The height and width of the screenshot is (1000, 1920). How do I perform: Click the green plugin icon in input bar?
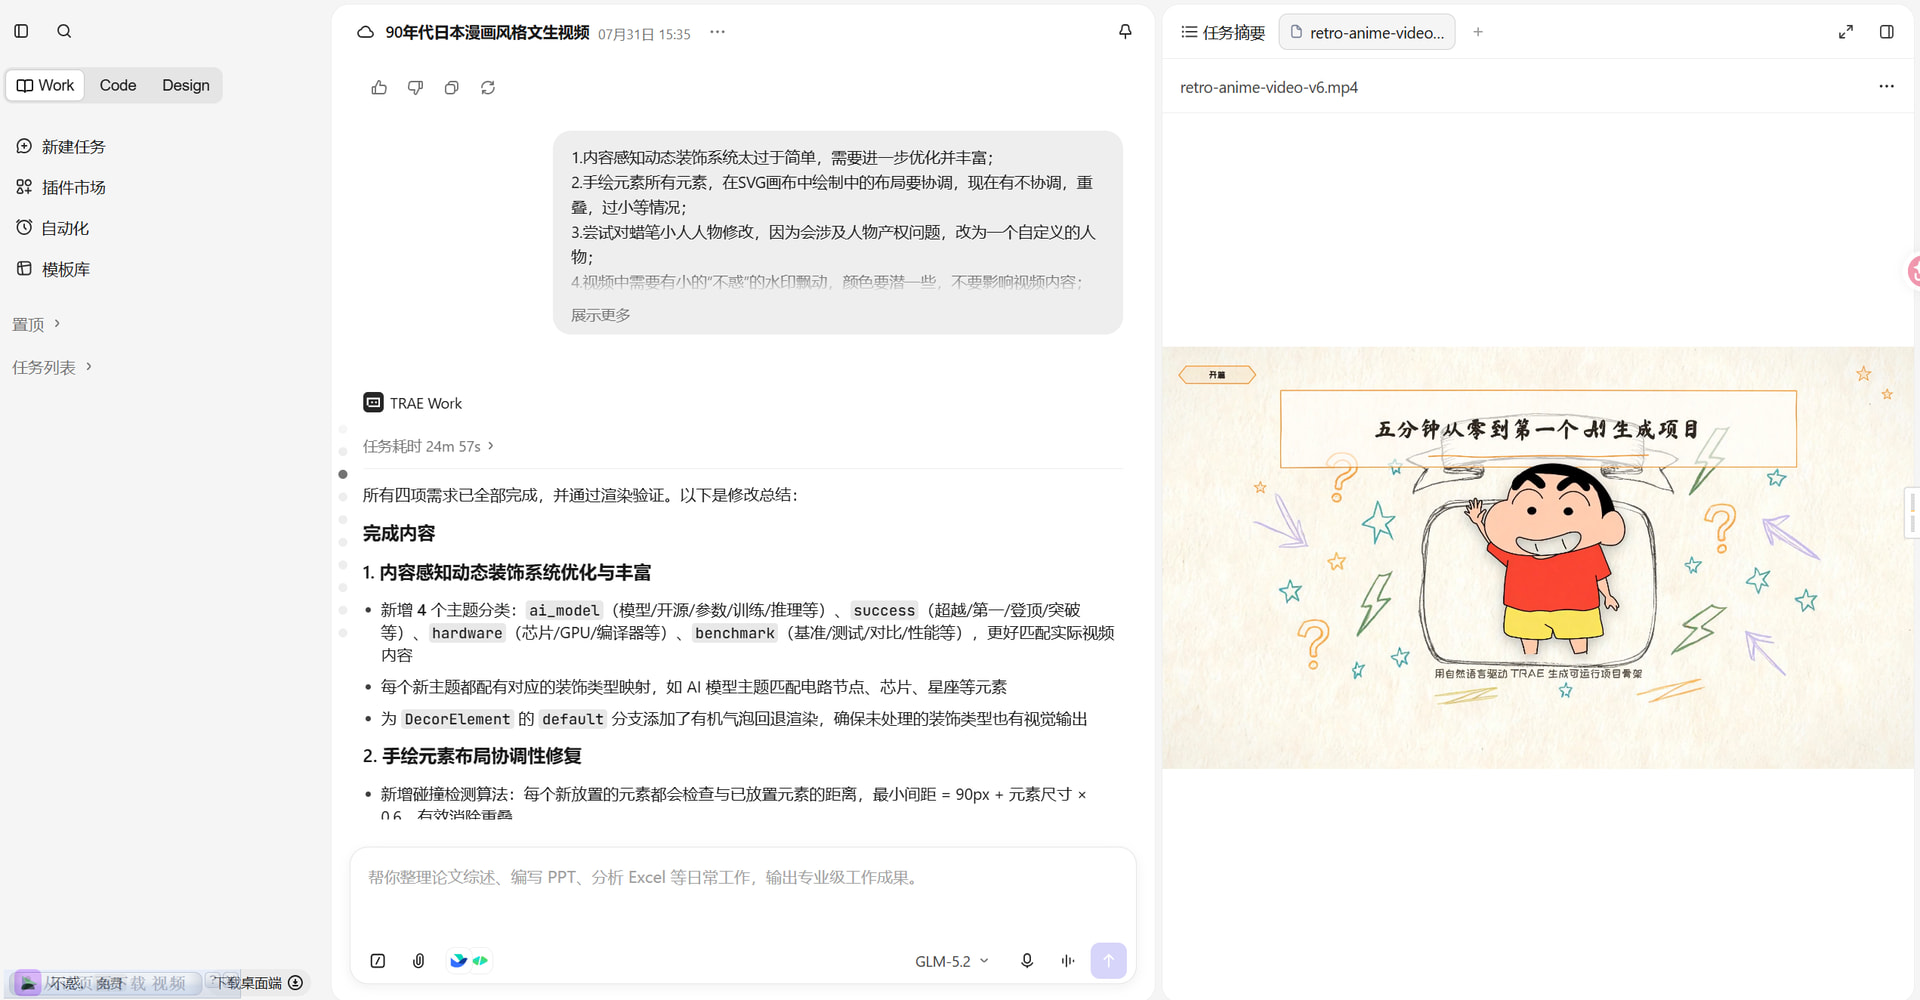pos(481,961)
